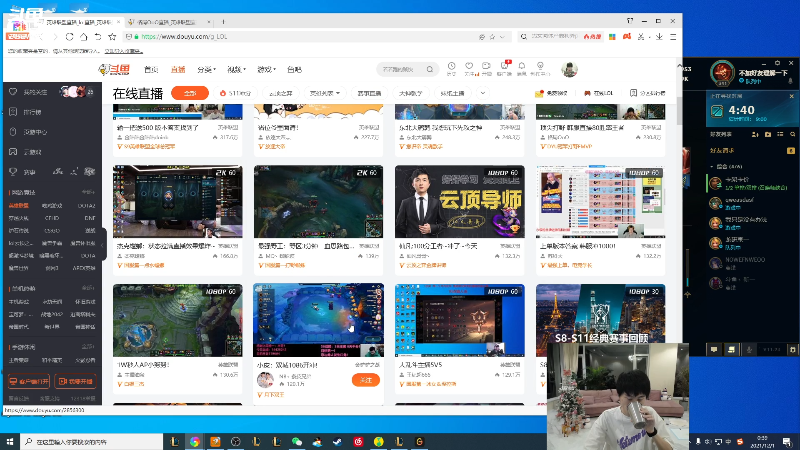Image resolution: width=800 pixels, height=450 pixels.
Task: Click the 客户端打开 button in sidebar
Action: (29, 381)
